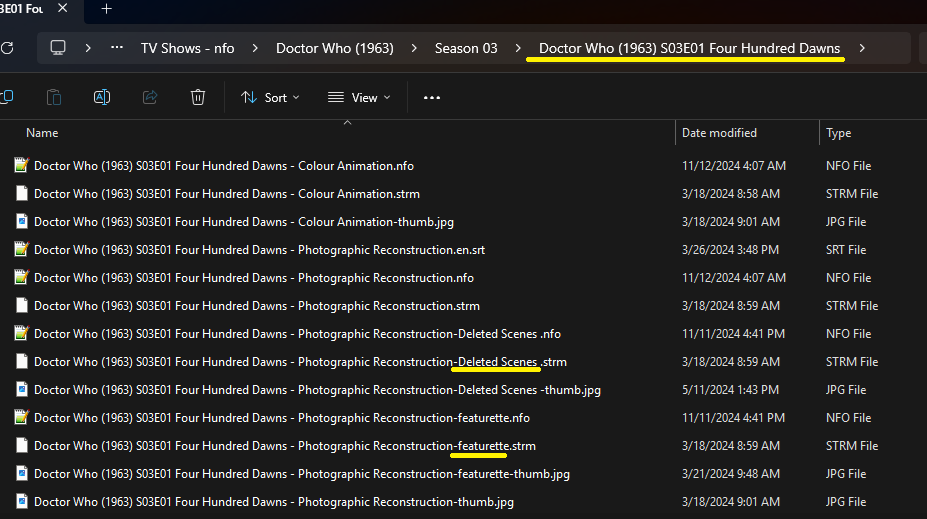Open a new tab with the plus button
The image size is (927, 519).
pyautogui.click(x=106, y=9)
